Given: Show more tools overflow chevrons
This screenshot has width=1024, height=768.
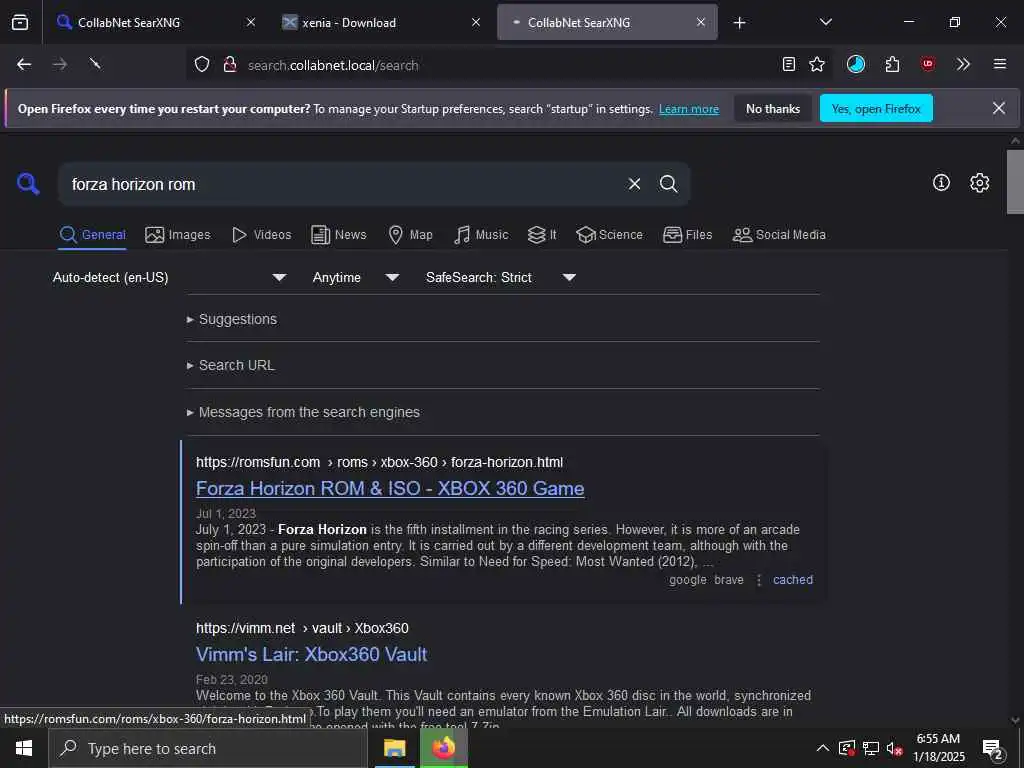Looking at the screenshot, I should (x=963, y=64).
